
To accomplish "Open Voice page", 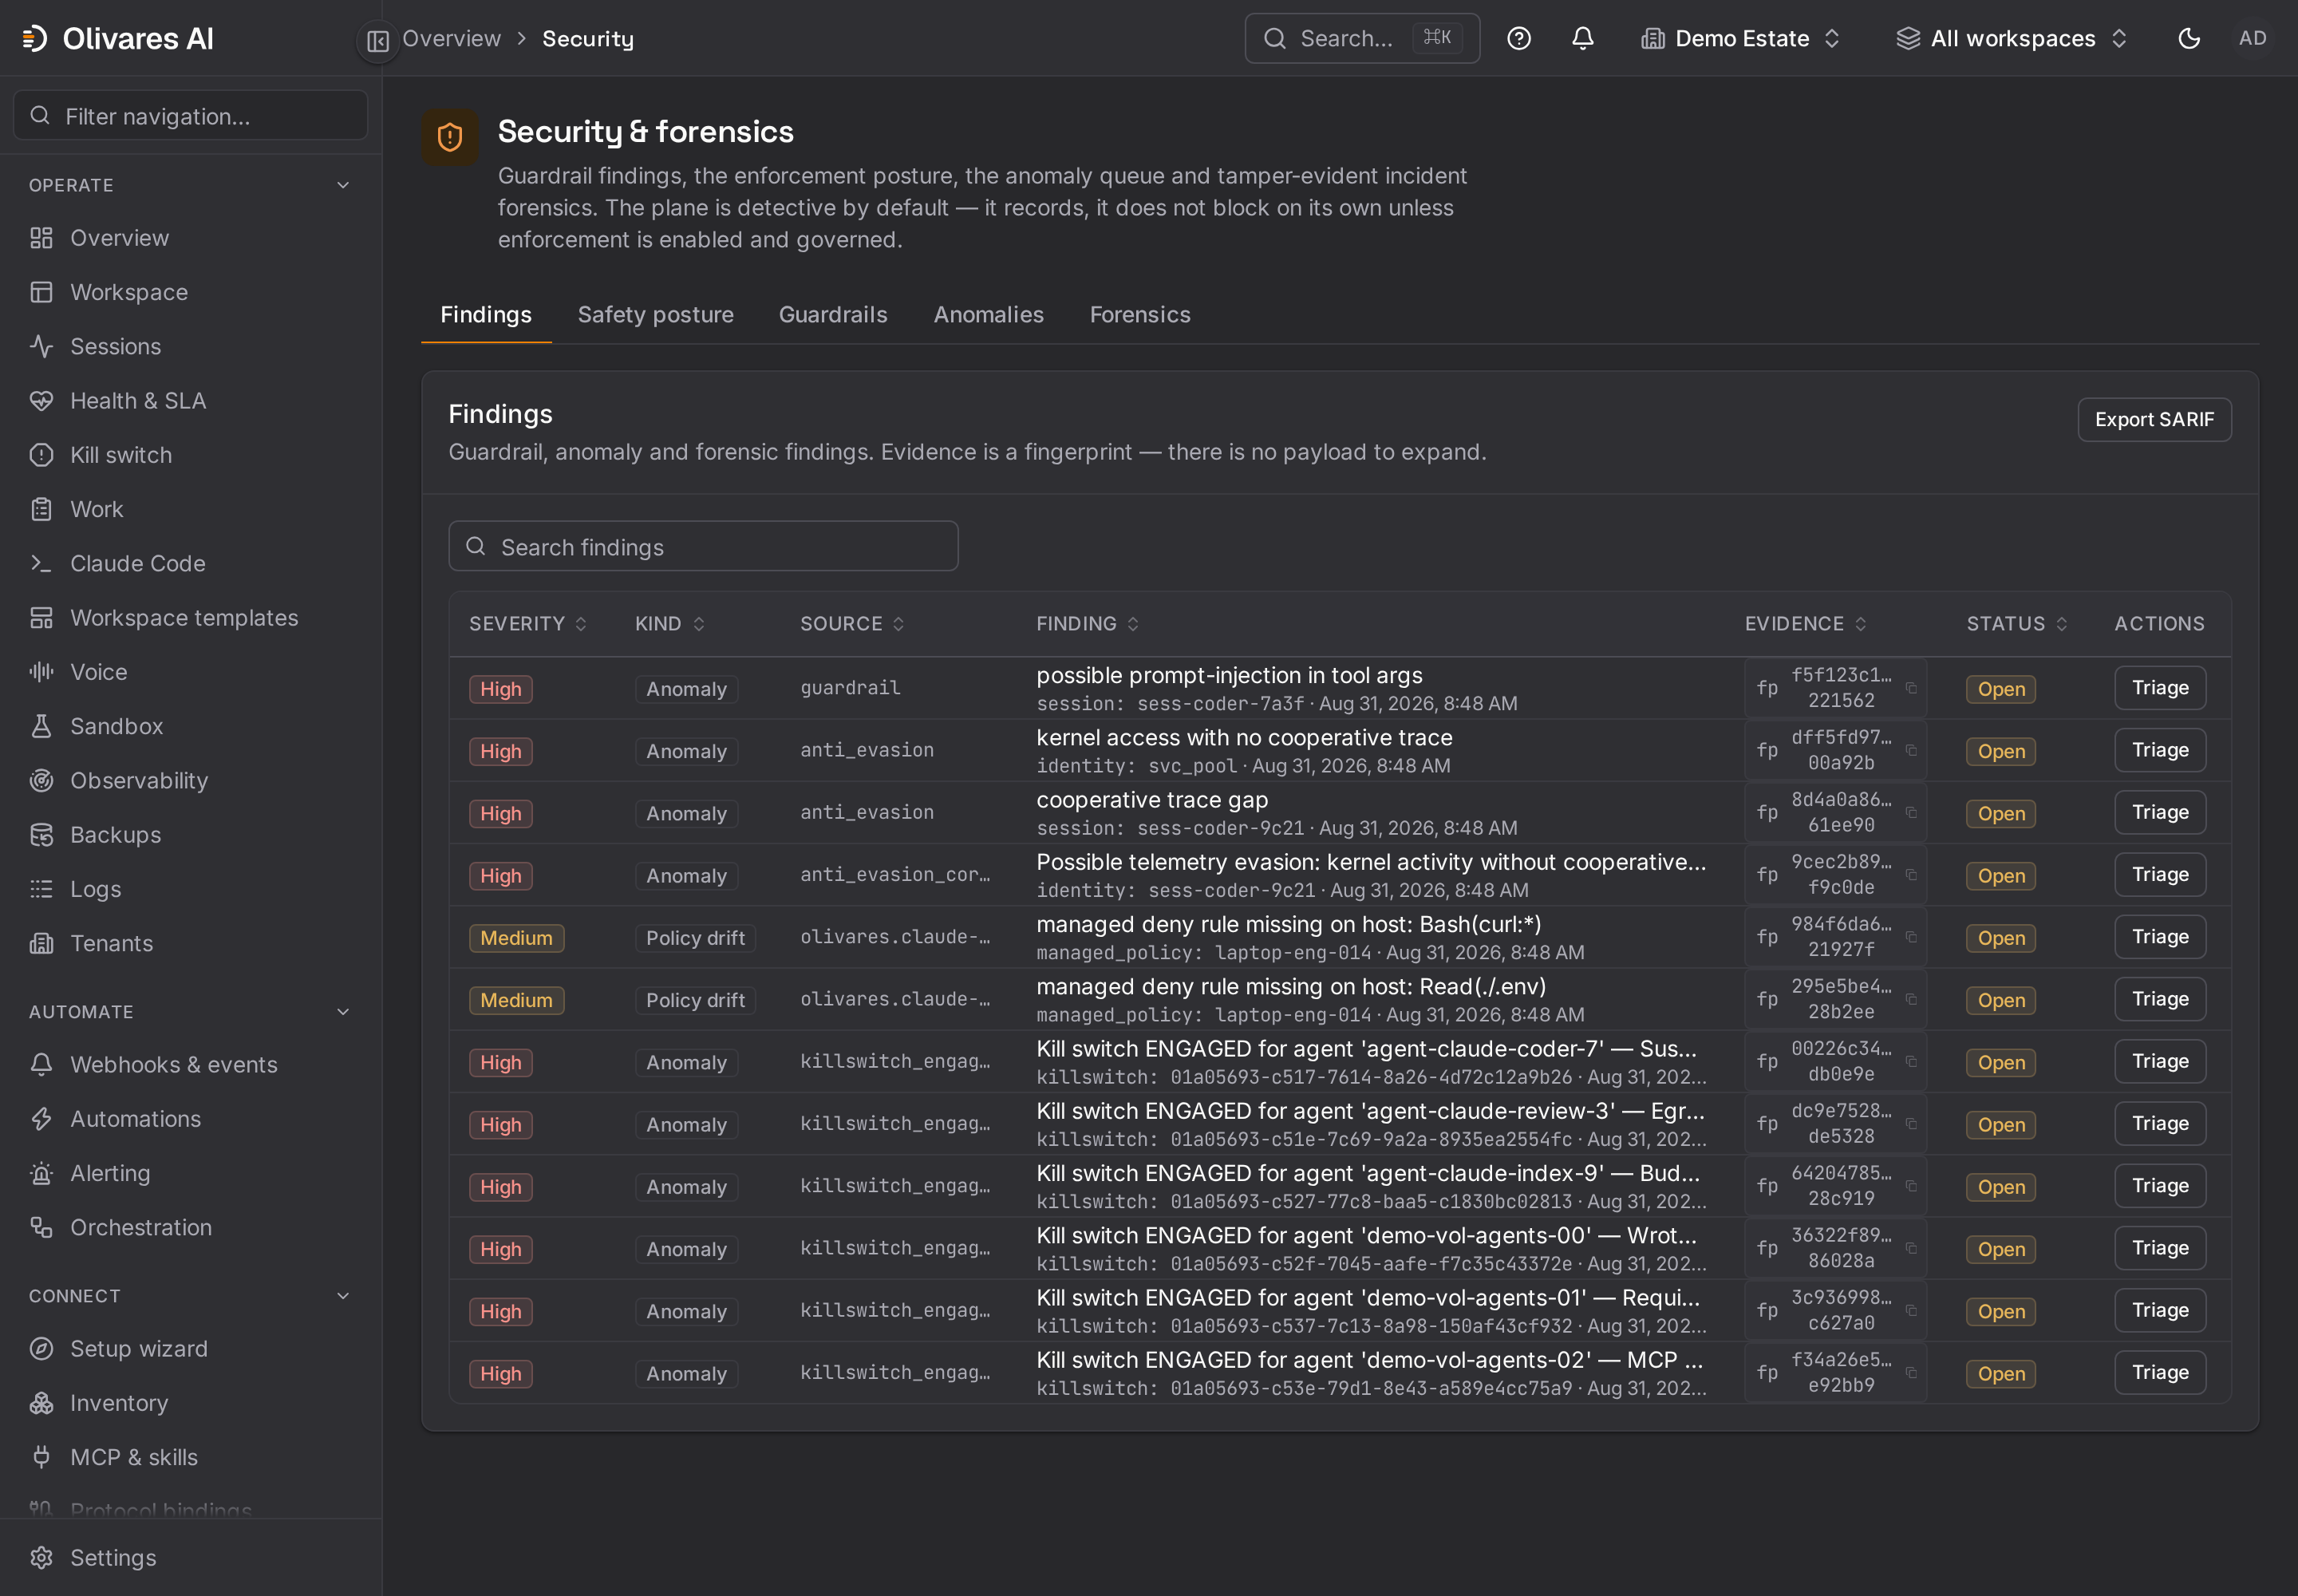I will coord(190,672).
